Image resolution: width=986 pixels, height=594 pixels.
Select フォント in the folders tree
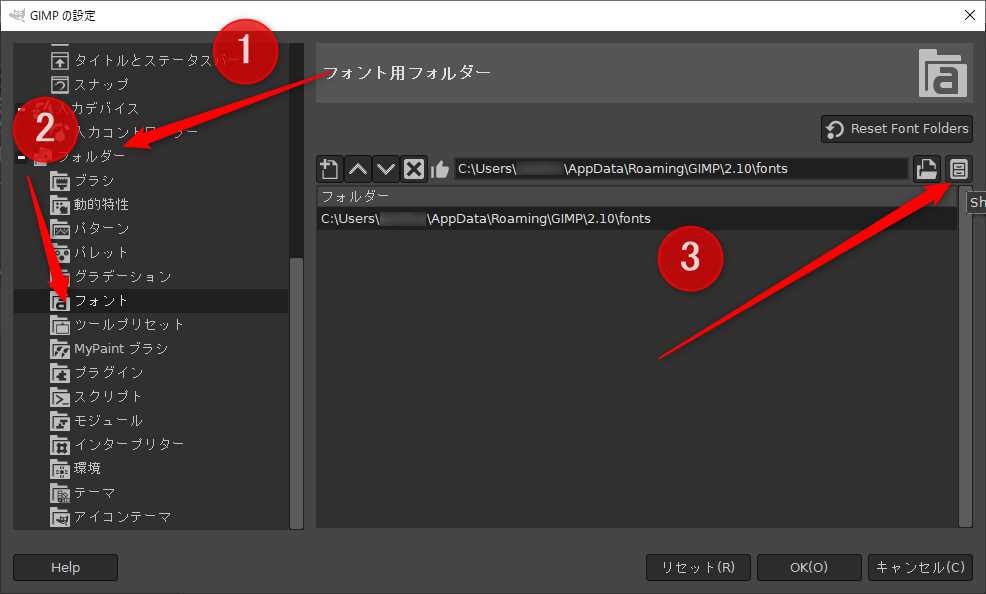click(89, 301)
